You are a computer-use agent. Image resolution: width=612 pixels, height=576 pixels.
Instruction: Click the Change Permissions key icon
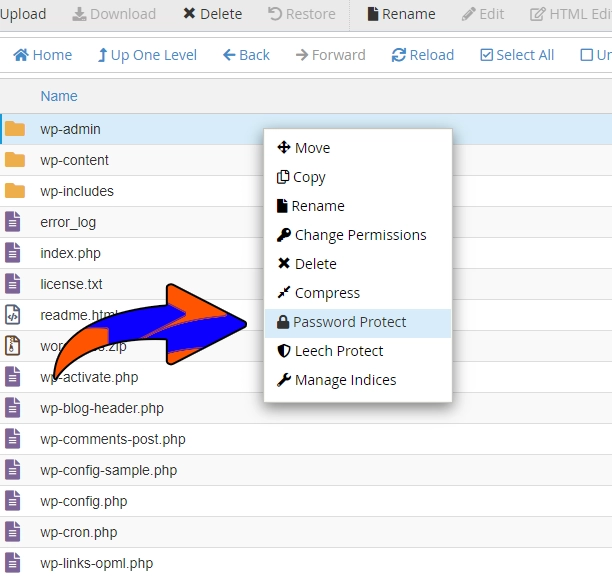(x=284, y=235)
